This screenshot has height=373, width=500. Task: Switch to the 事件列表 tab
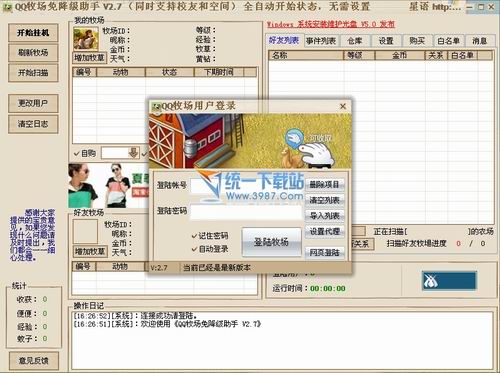pyautogui.click(x=321, y=41)
